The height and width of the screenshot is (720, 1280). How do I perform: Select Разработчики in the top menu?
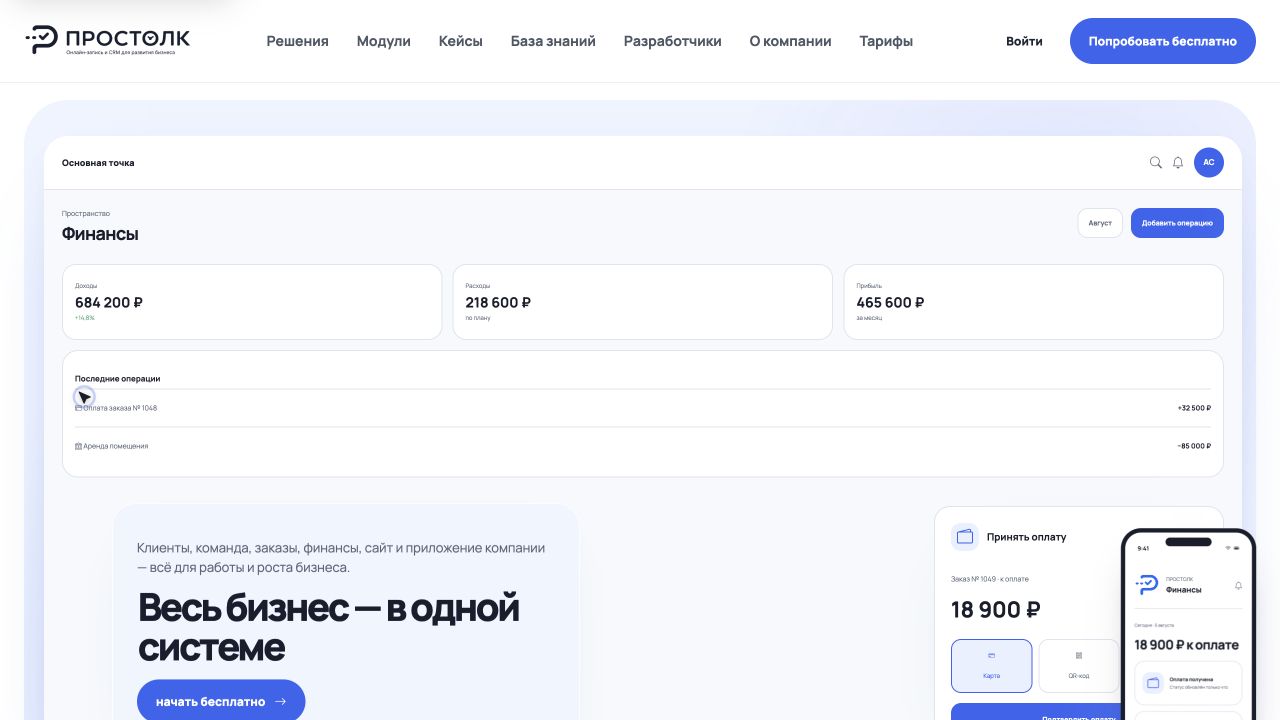tap(673, 41)
